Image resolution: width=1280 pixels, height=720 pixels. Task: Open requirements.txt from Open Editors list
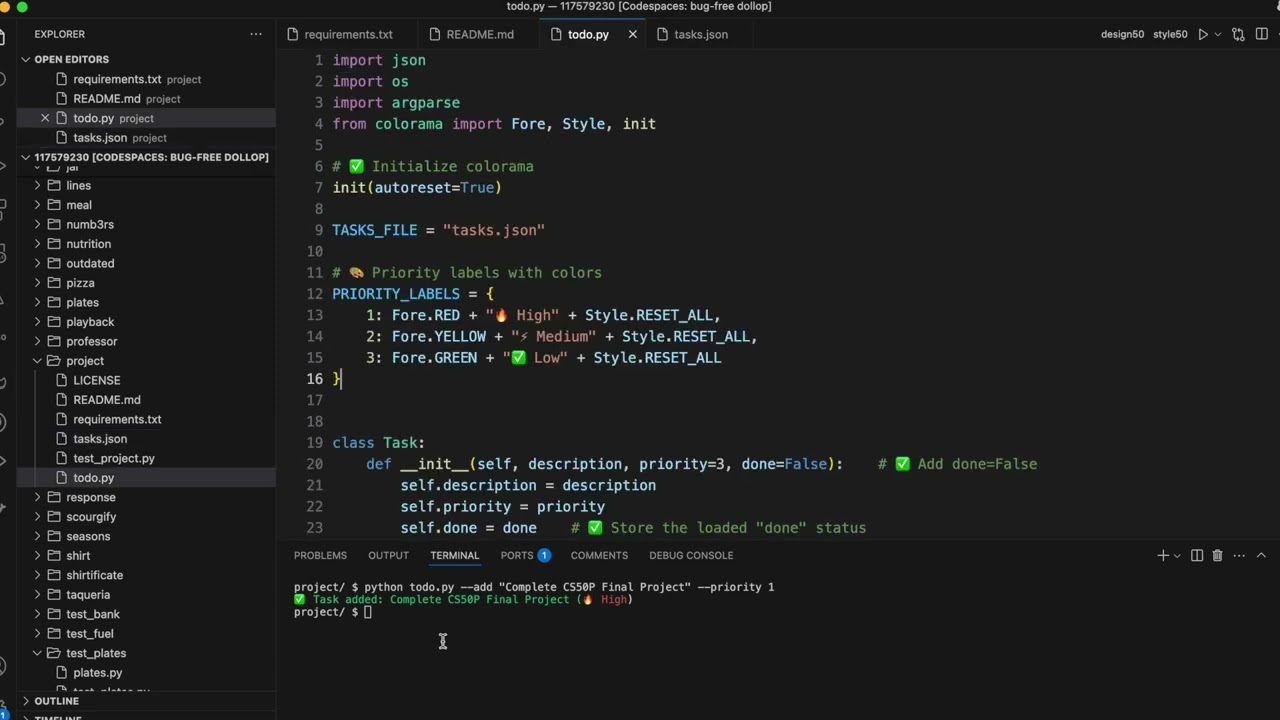coord(117,79)
